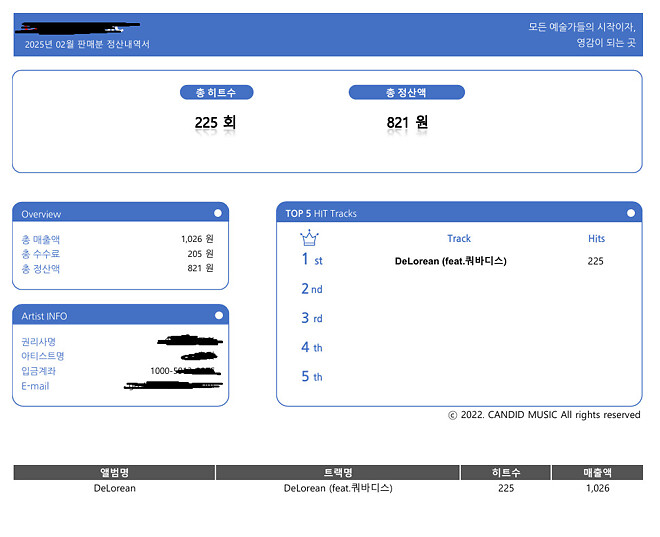Click the Hits column header
Screen dimensions: 660x537
click(596, 239)
